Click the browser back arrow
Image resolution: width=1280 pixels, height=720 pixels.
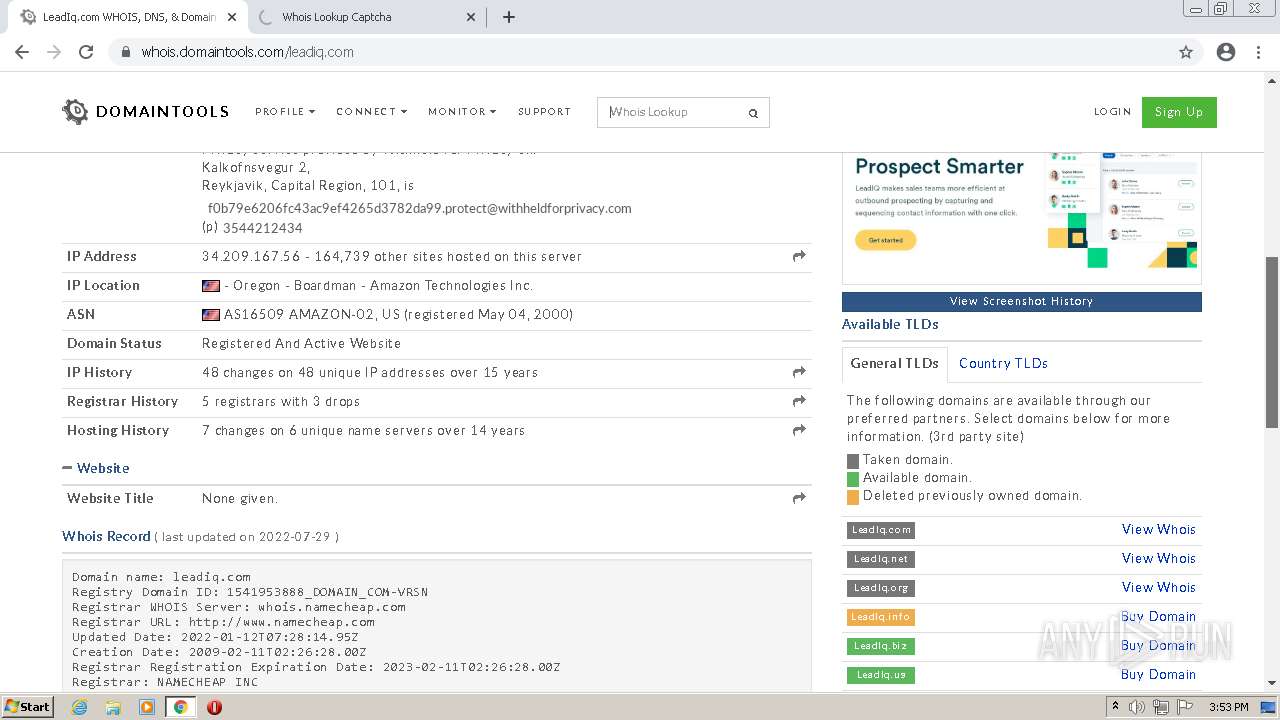(x=22, y=52)
